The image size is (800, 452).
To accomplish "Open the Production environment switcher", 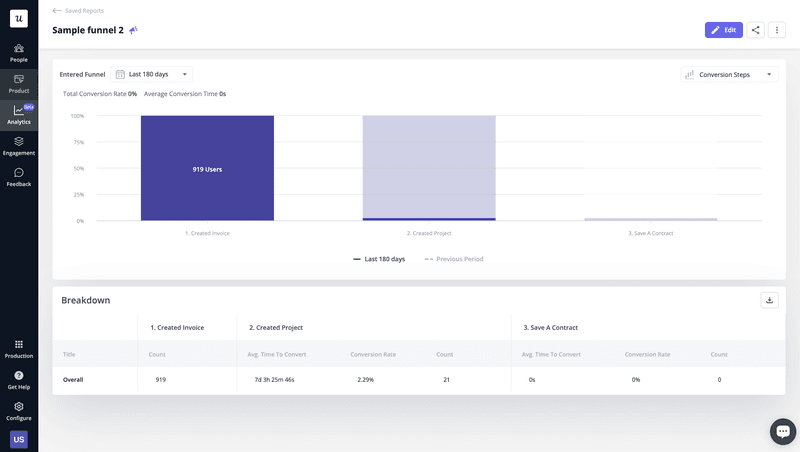I will coord(19,349).
